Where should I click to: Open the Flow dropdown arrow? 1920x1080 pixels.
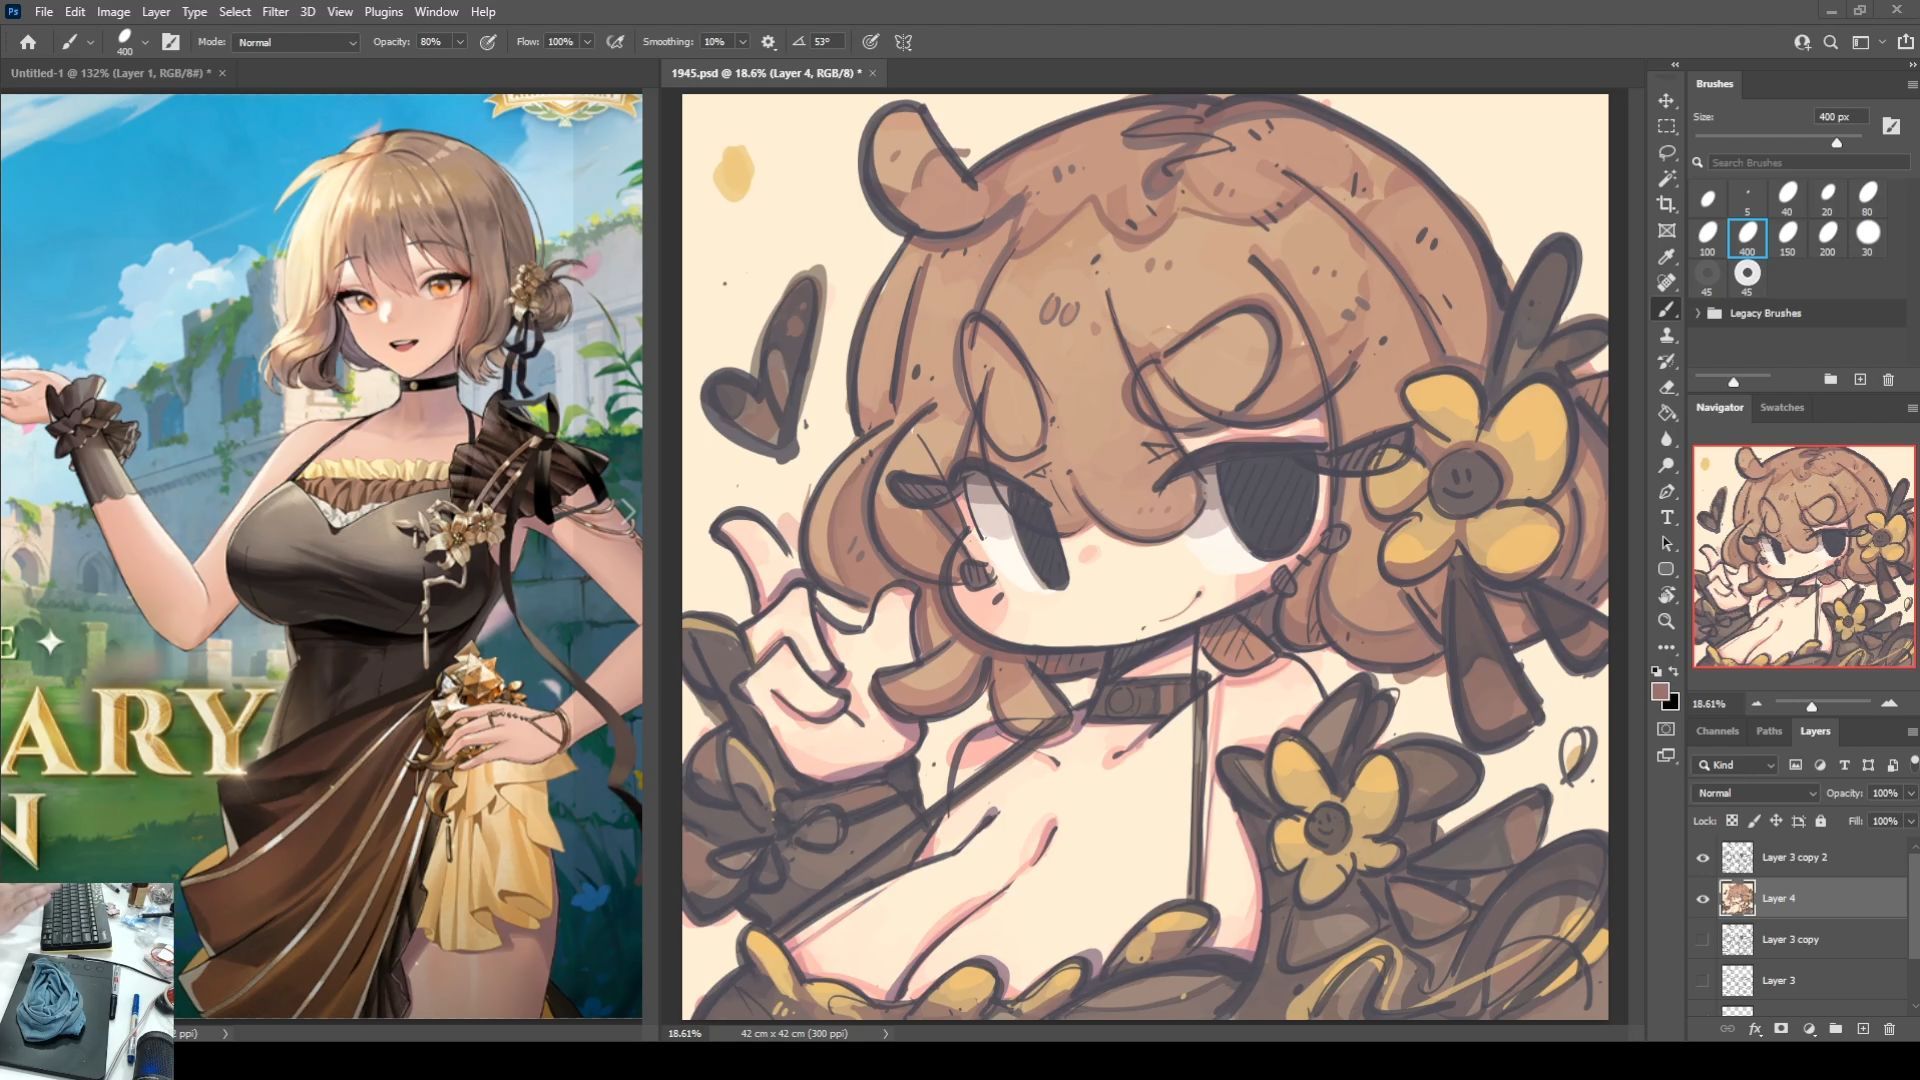(588, 42)
